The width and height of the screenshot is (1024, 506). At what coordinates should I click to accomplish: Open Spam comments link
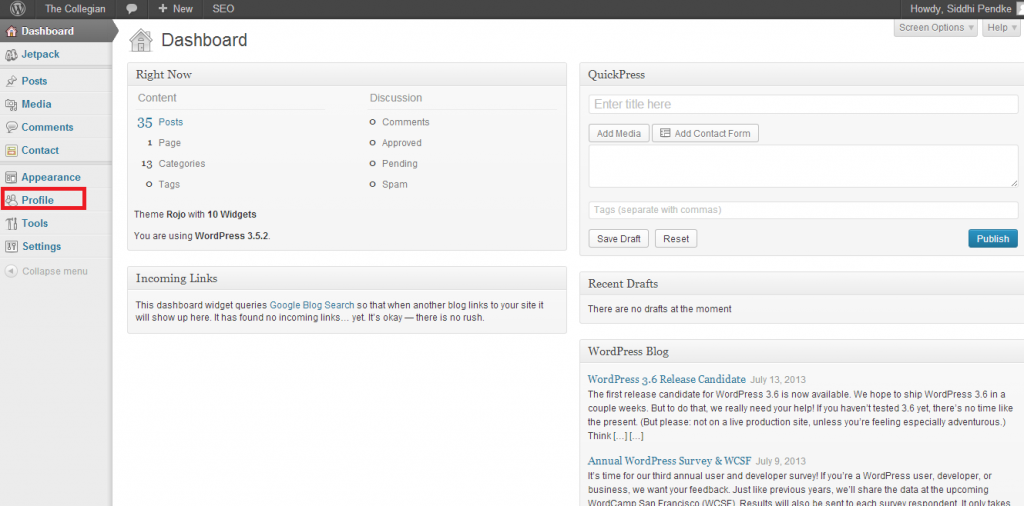394,185
